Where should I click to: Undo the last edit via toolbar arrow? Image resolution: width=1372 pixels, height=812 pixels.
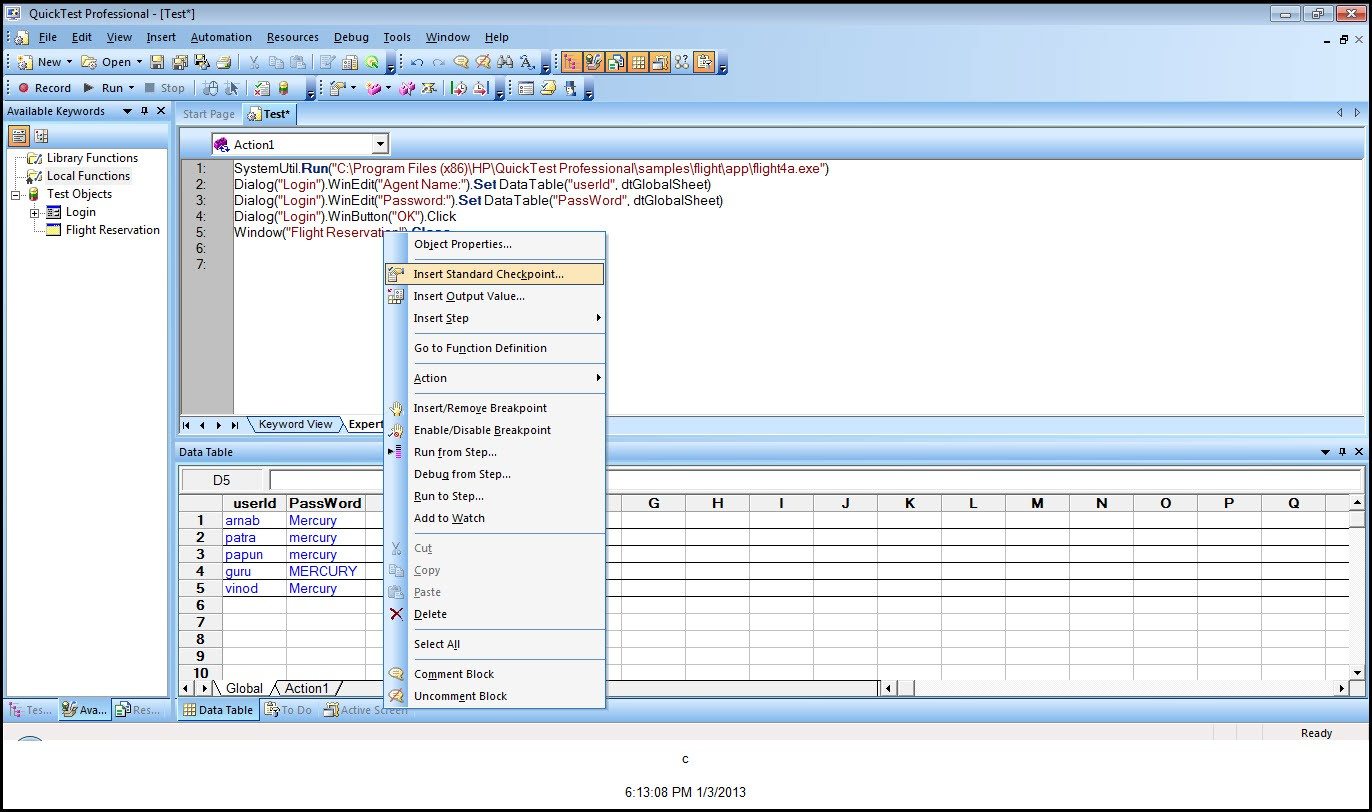click(417, 62)
